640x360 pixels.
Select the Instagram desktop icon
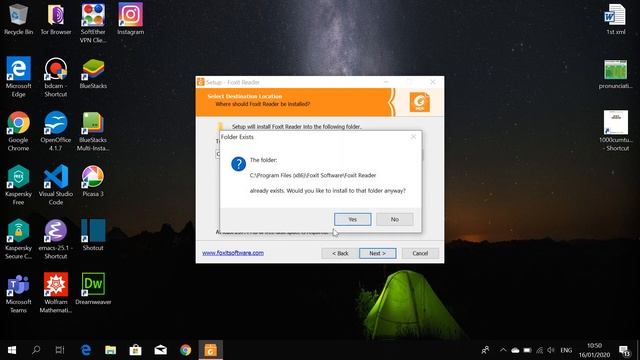click(131, 19)
